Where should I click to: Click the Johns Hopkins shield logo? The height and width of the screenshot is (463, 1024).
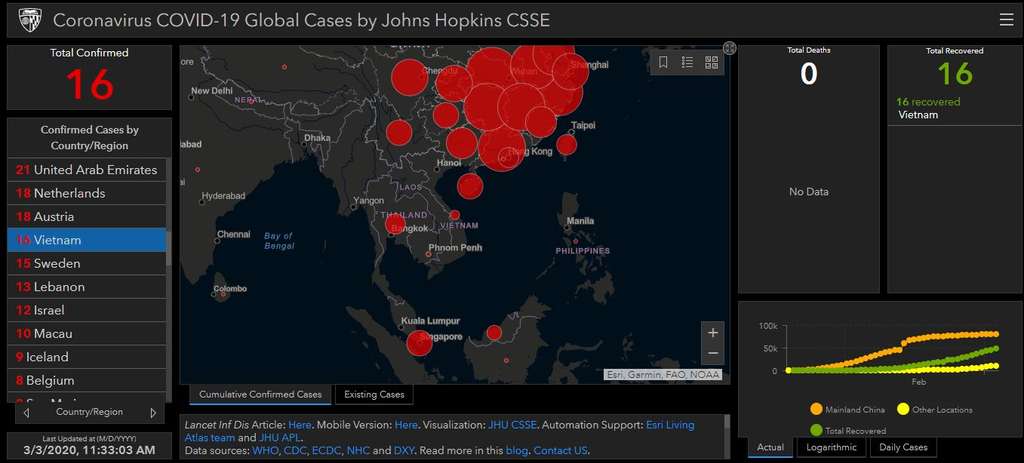click(28, 20)
